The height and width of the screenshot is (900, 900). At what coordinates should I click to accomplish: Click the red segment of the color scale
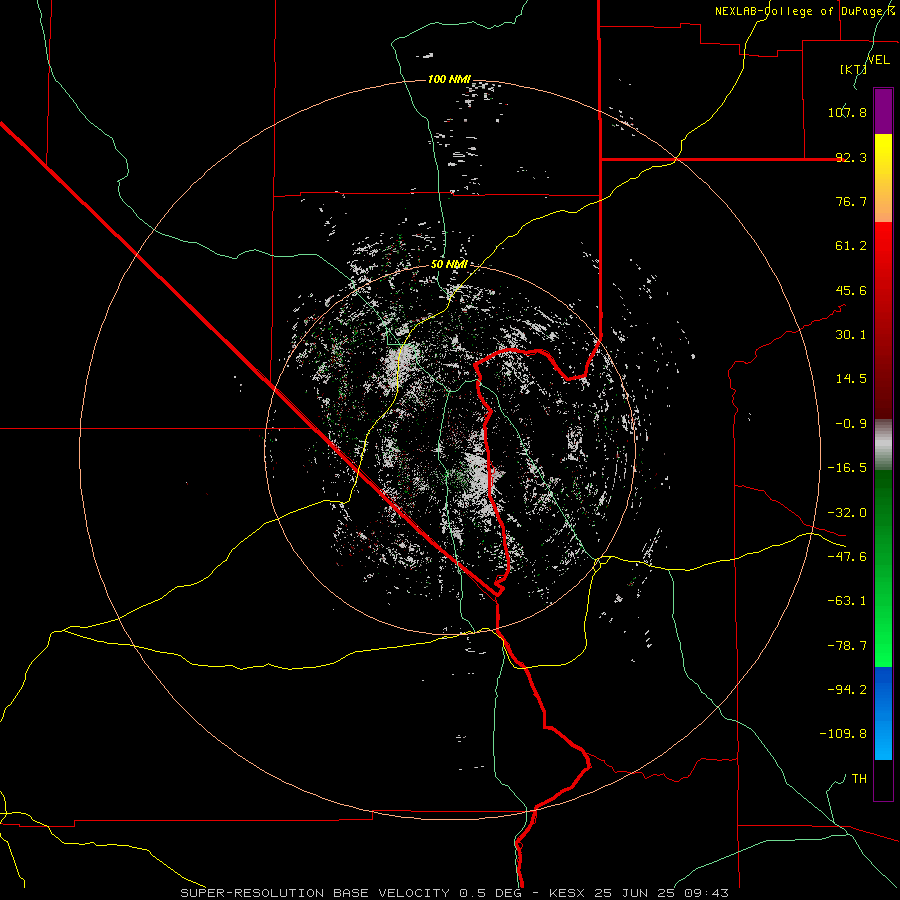883,320
